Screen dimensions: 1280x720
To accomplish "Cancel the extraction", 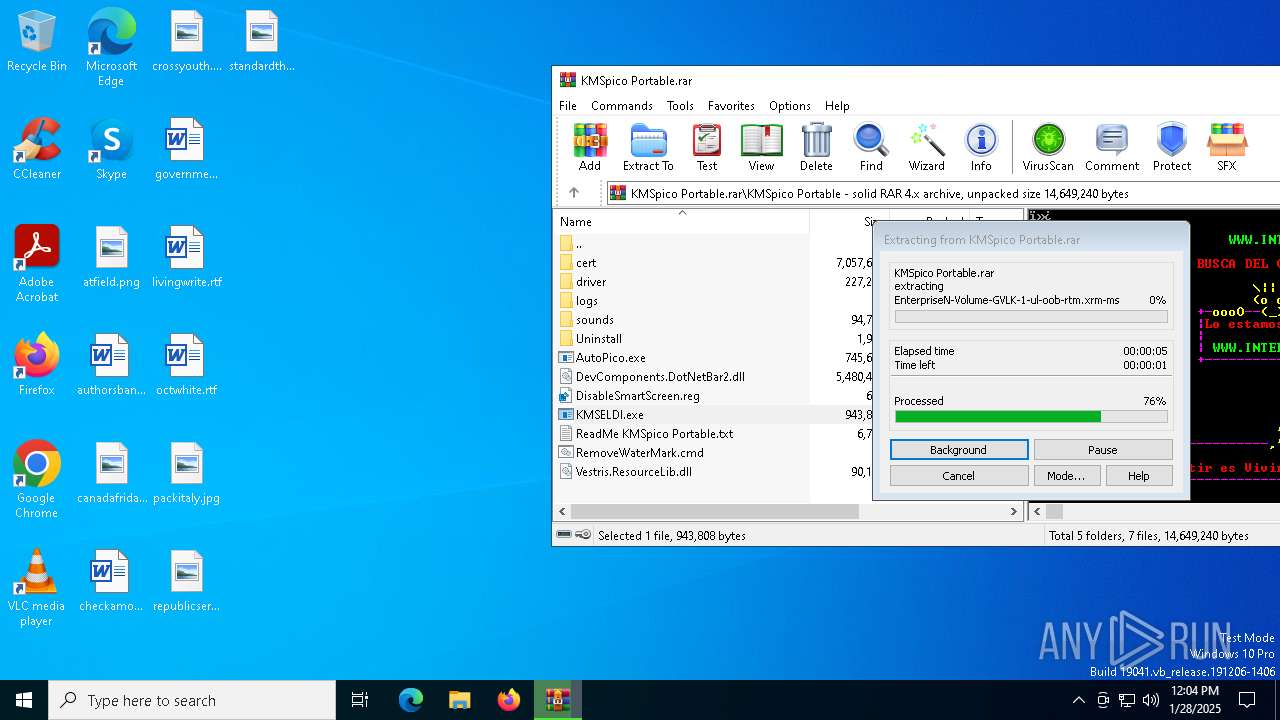I will pos(959,476).
